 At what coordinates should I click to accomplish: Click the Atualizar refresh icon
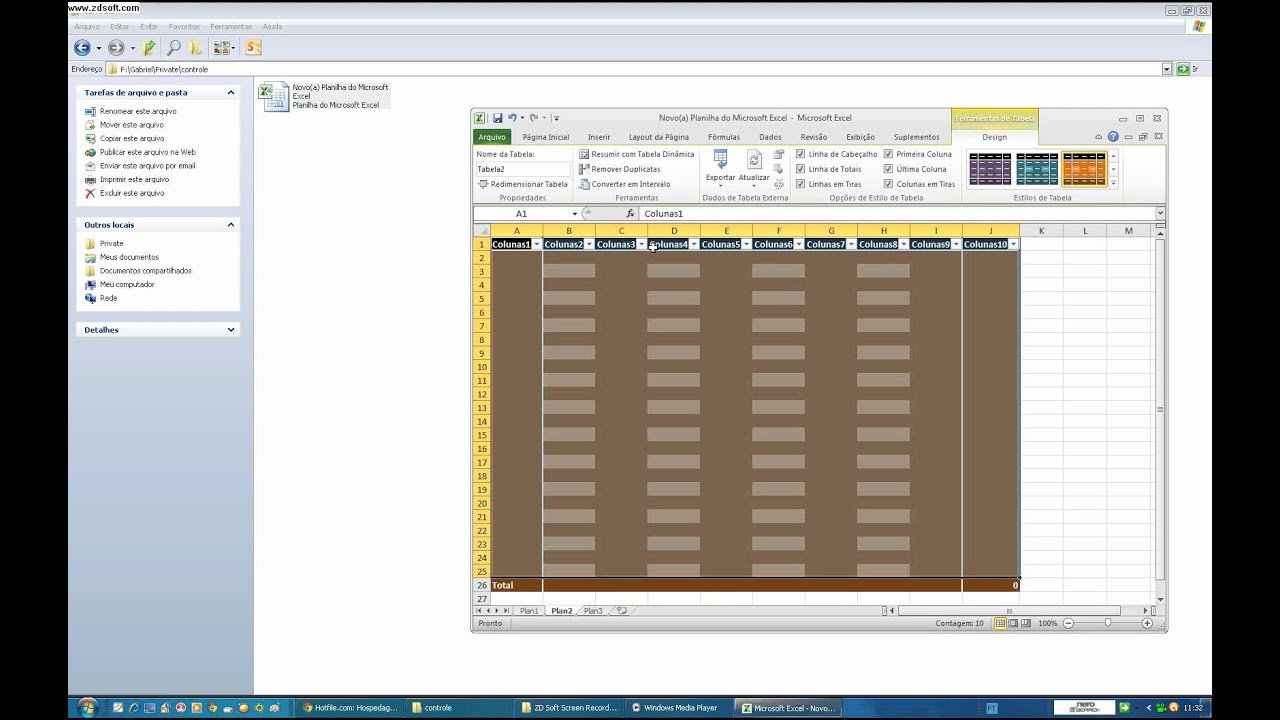click(x=754, y=160)
